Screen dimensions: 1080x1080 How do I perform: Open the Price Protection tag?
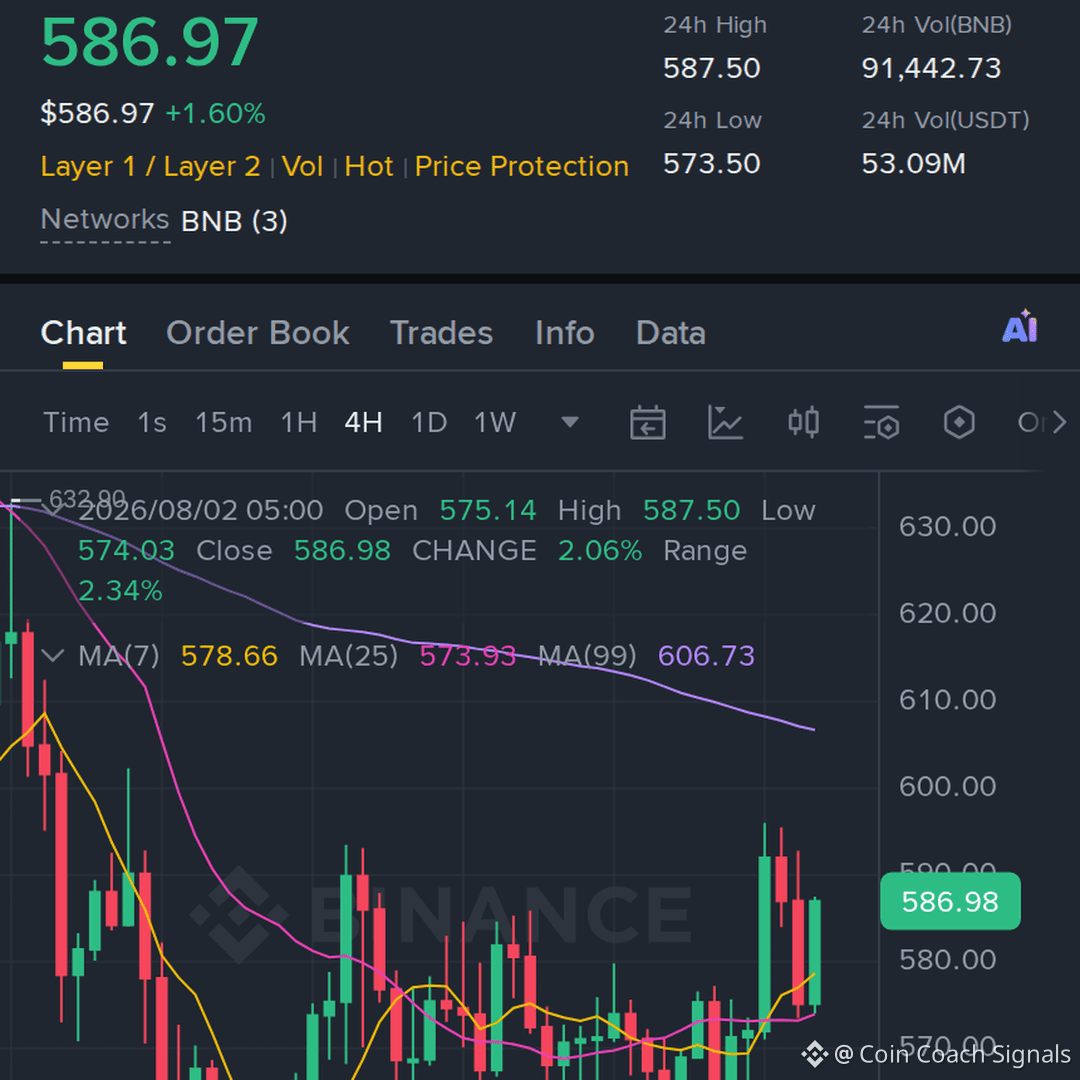pyautogui.click(x=521, y=166)
